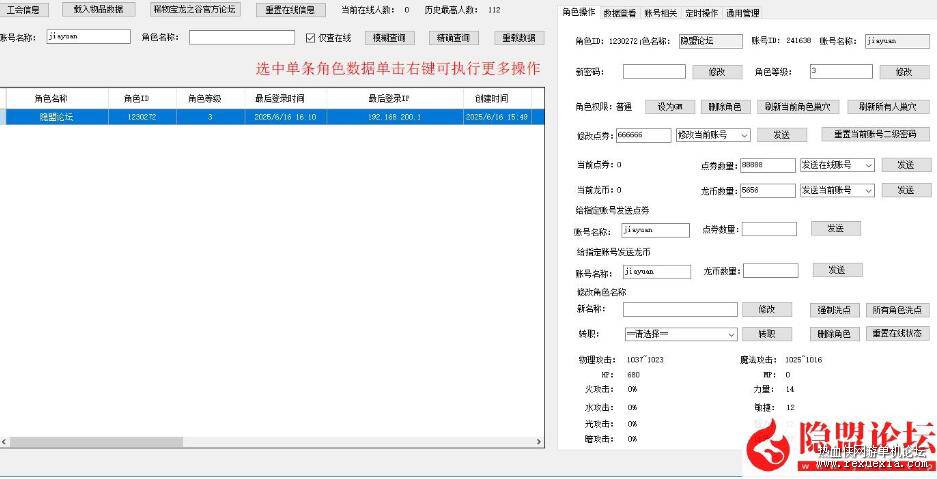The height and width of the screenshot is (479, 937).
Task: Select the 定时操作 tab
Action: 702,13
